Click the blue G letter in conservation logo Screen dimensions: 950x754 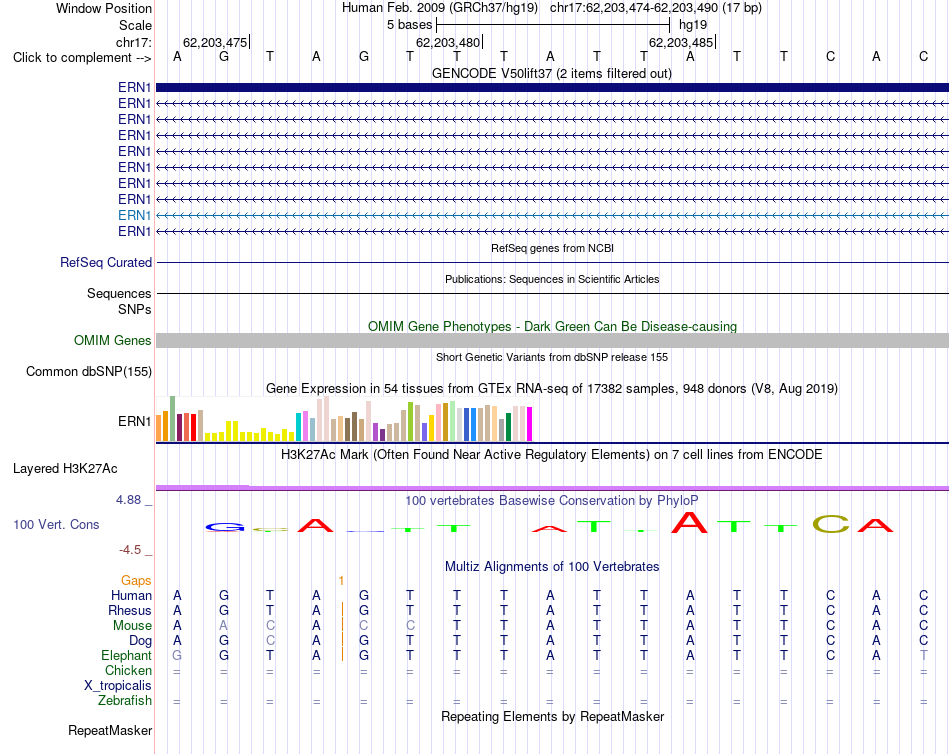[225, 527]
